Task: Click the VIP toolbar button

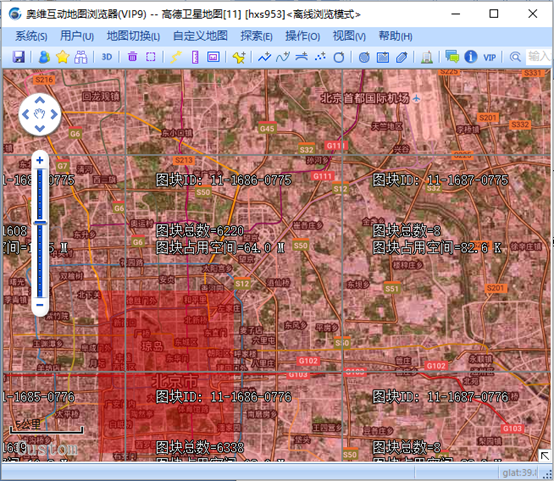Action: point(489,57)
